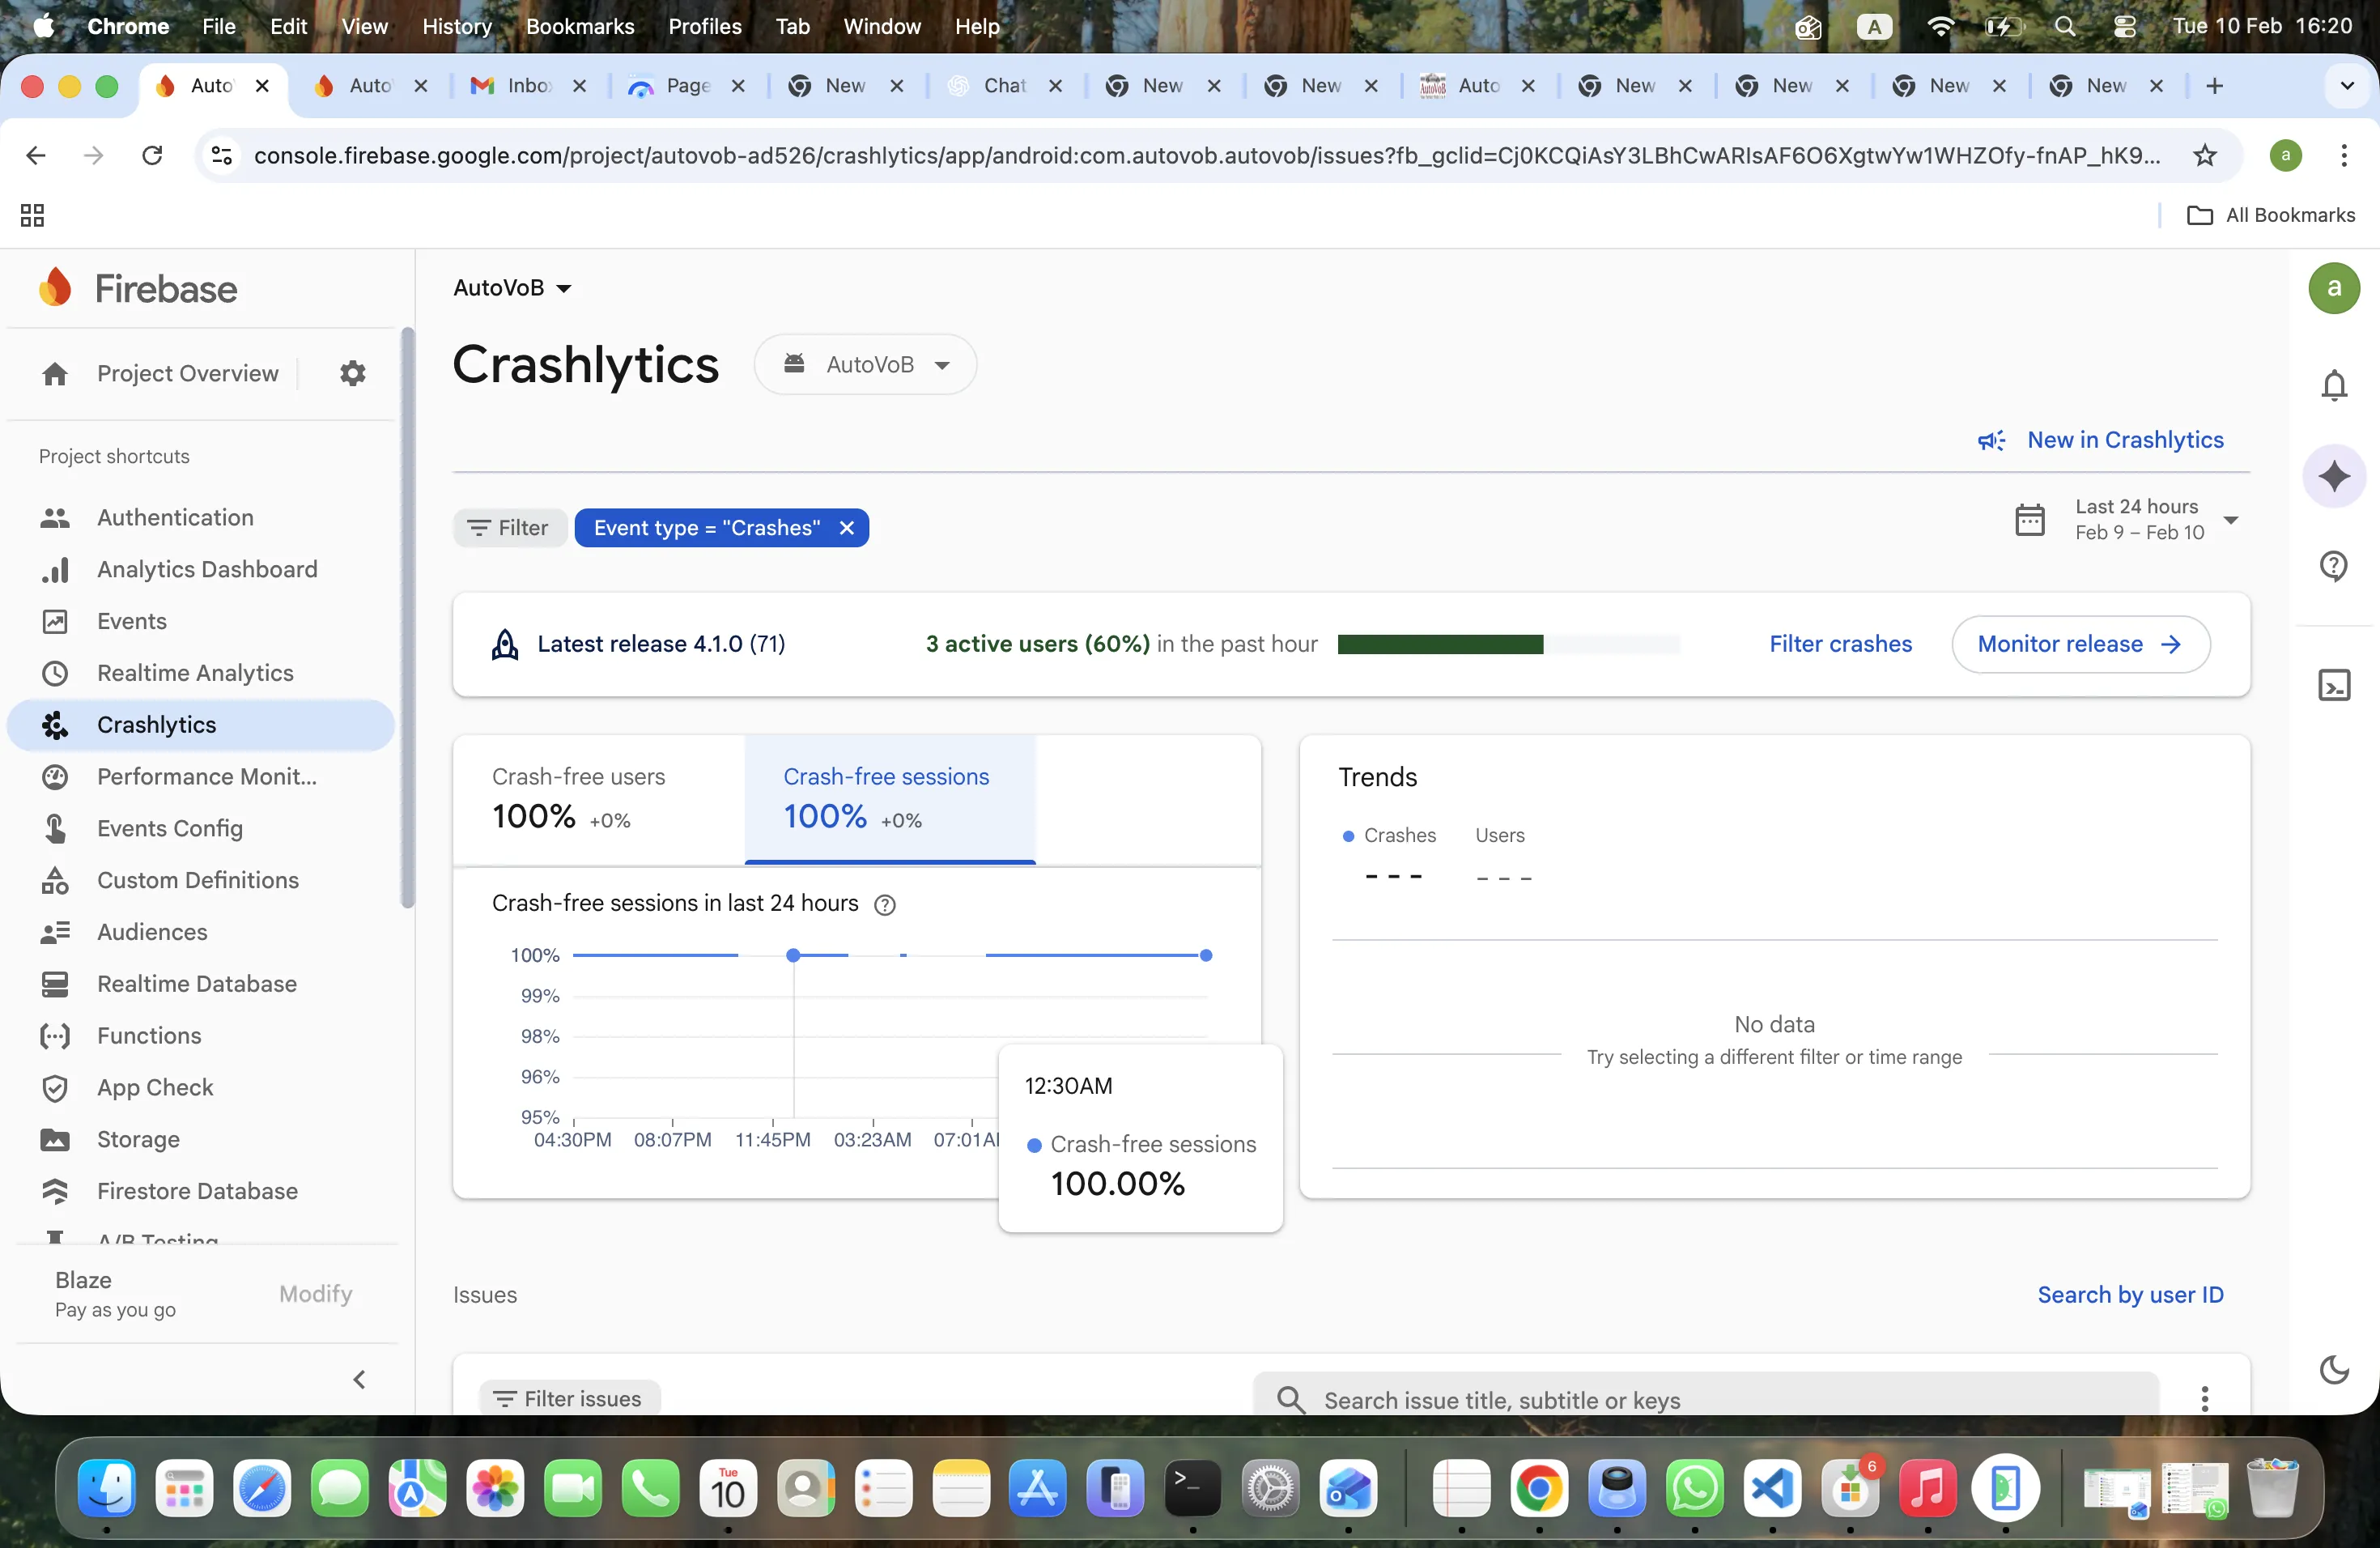
Task: Go back with the browser back arrow
Action: tap(36, 155)
